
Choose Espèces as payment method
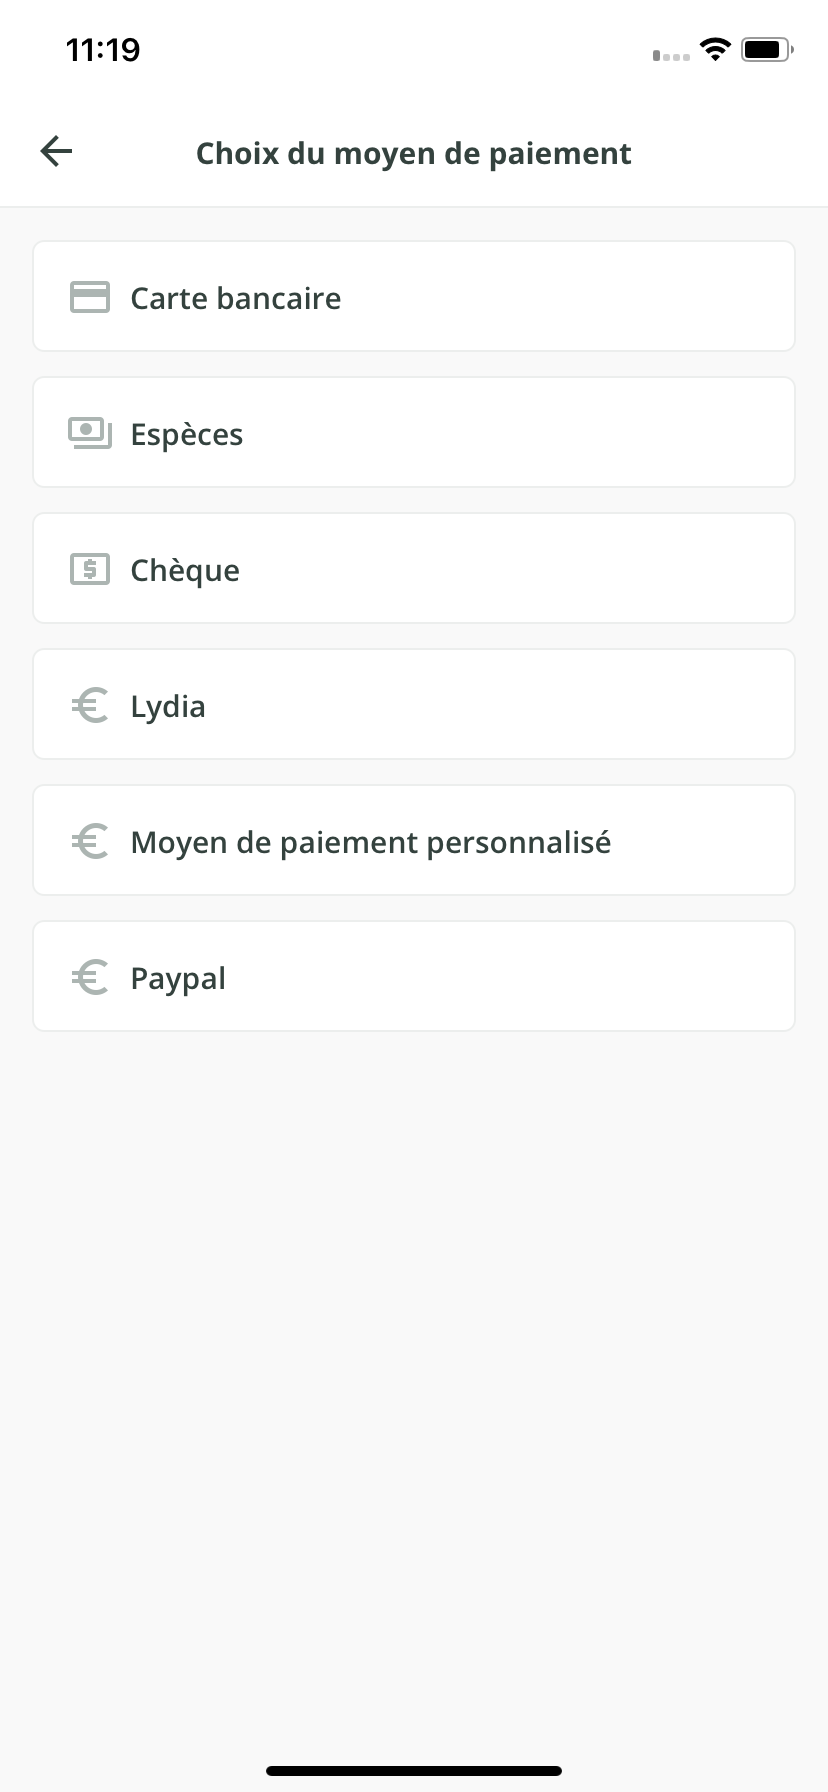coord(187,435)
